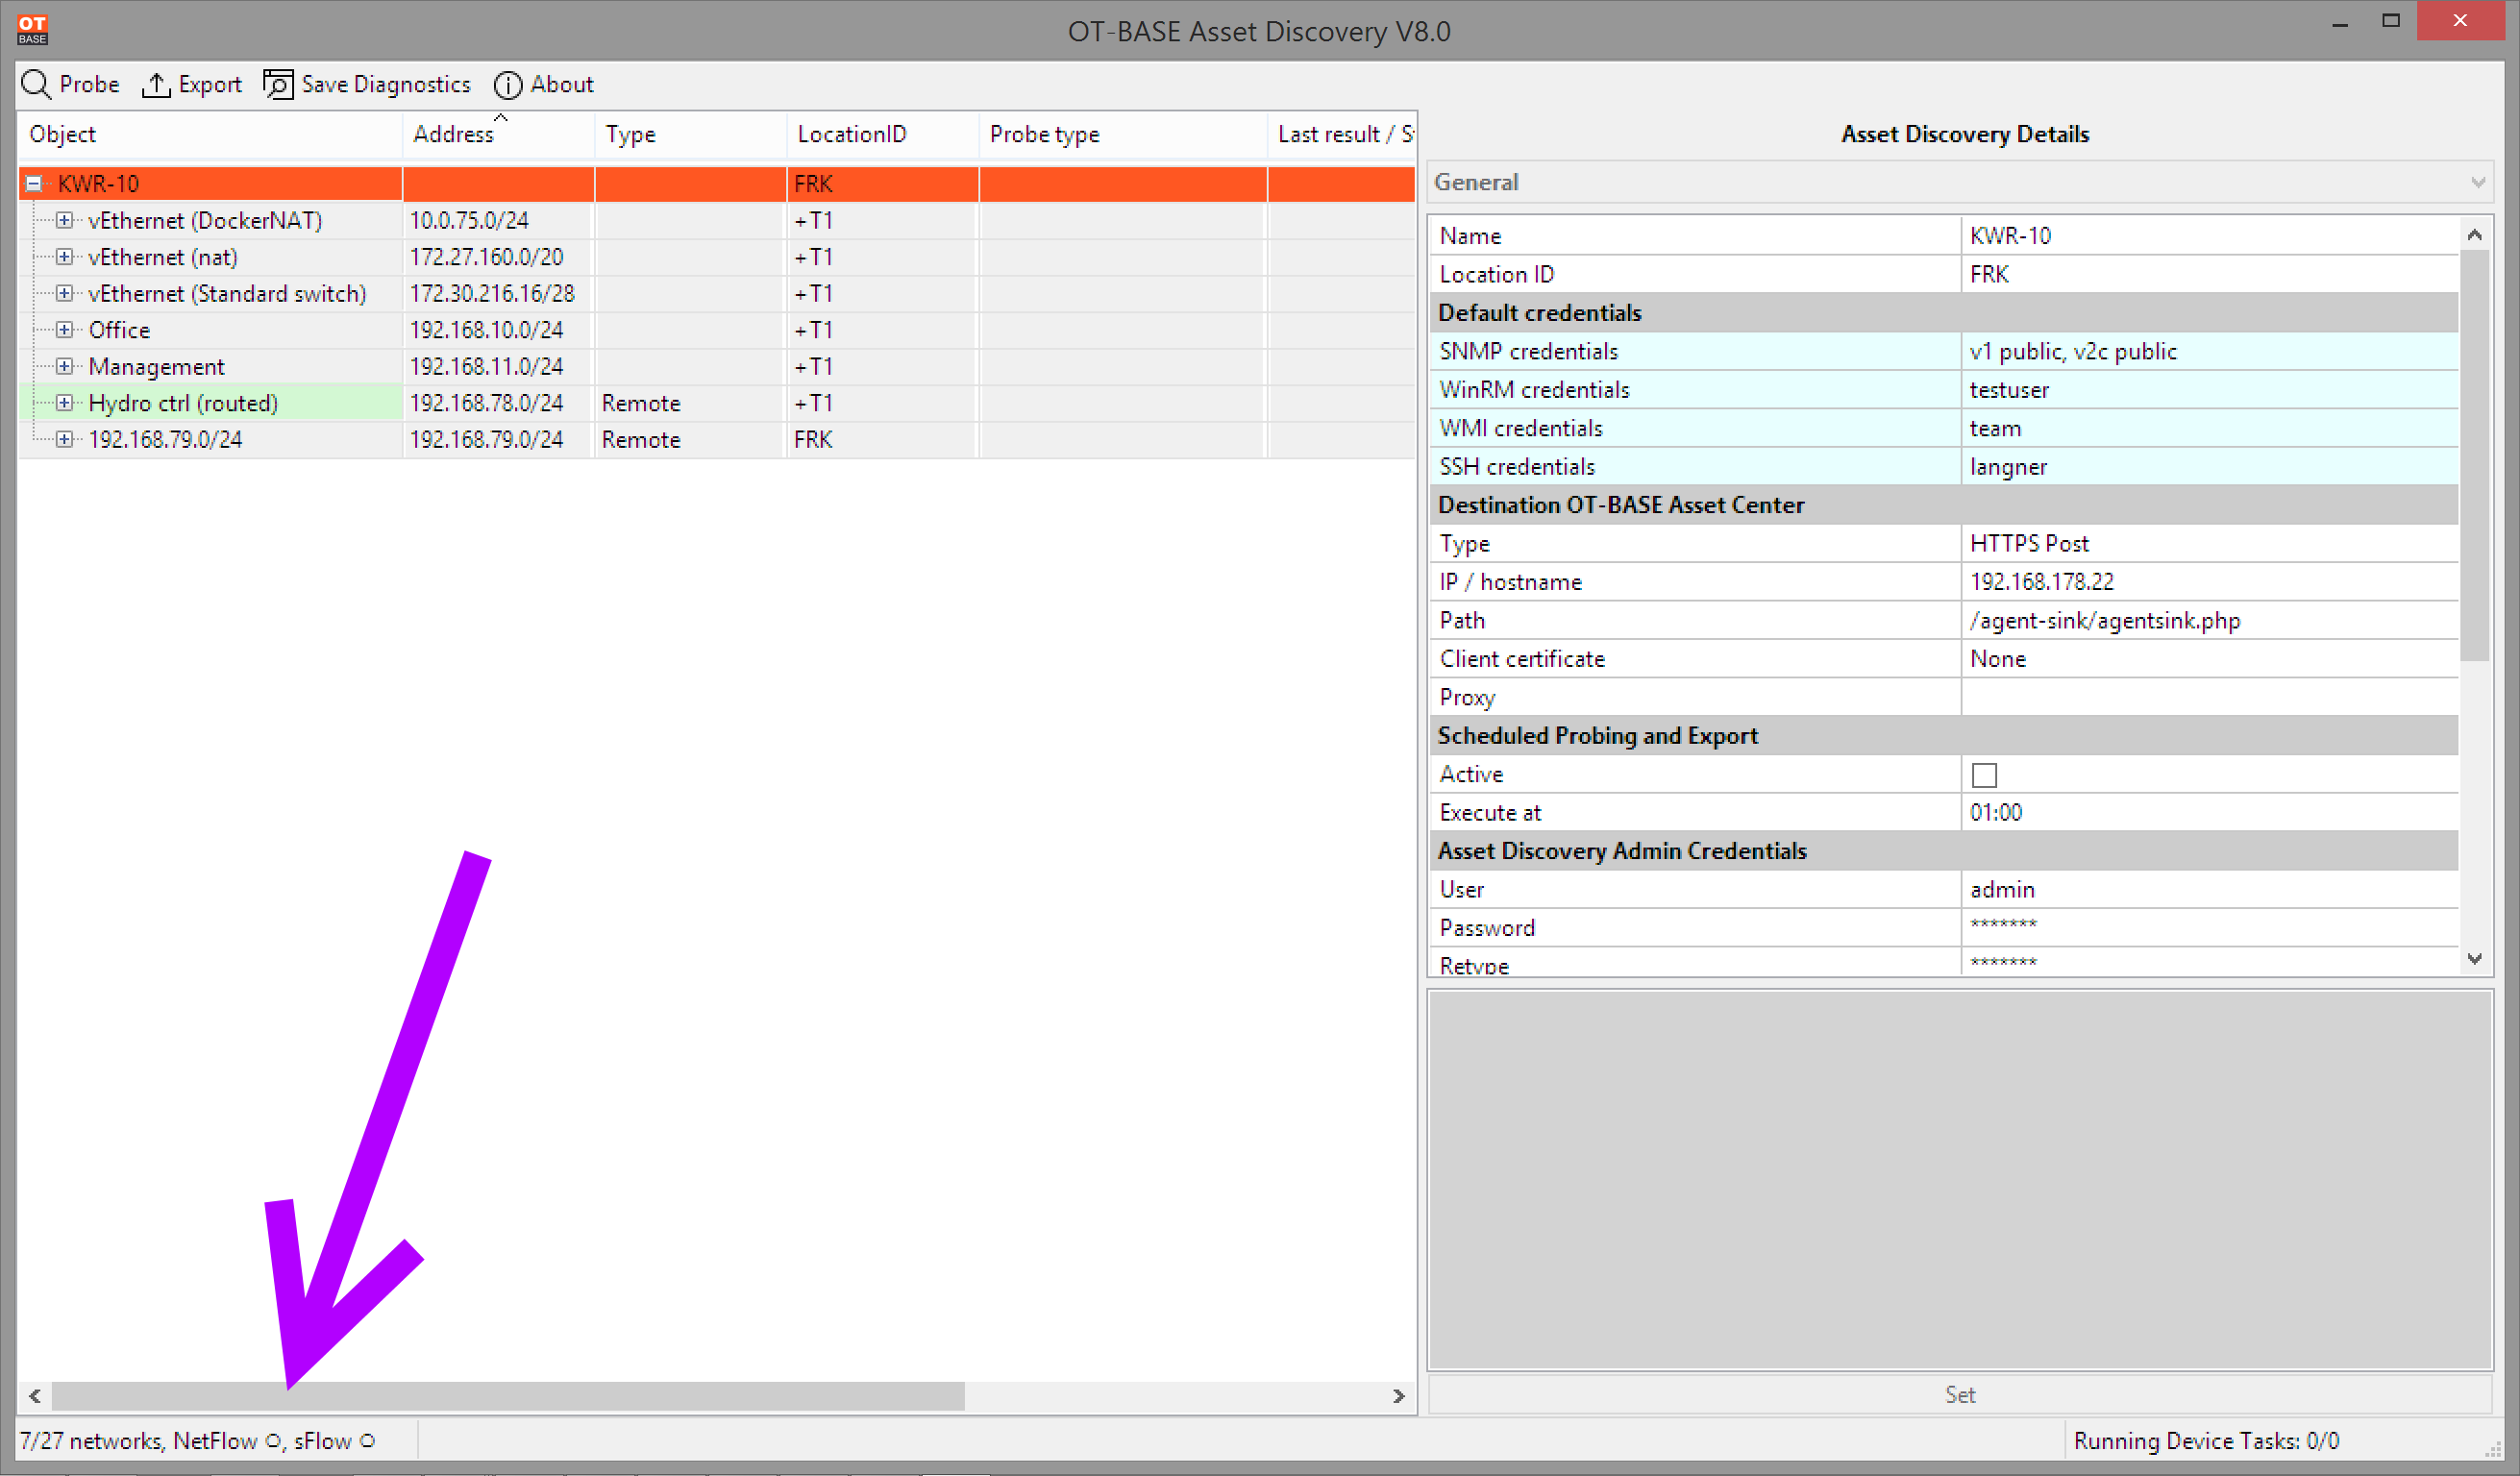Select address 10.0.75.0/24 cell
Viewport: 2520px width, 1476px height.
[498, 220]
